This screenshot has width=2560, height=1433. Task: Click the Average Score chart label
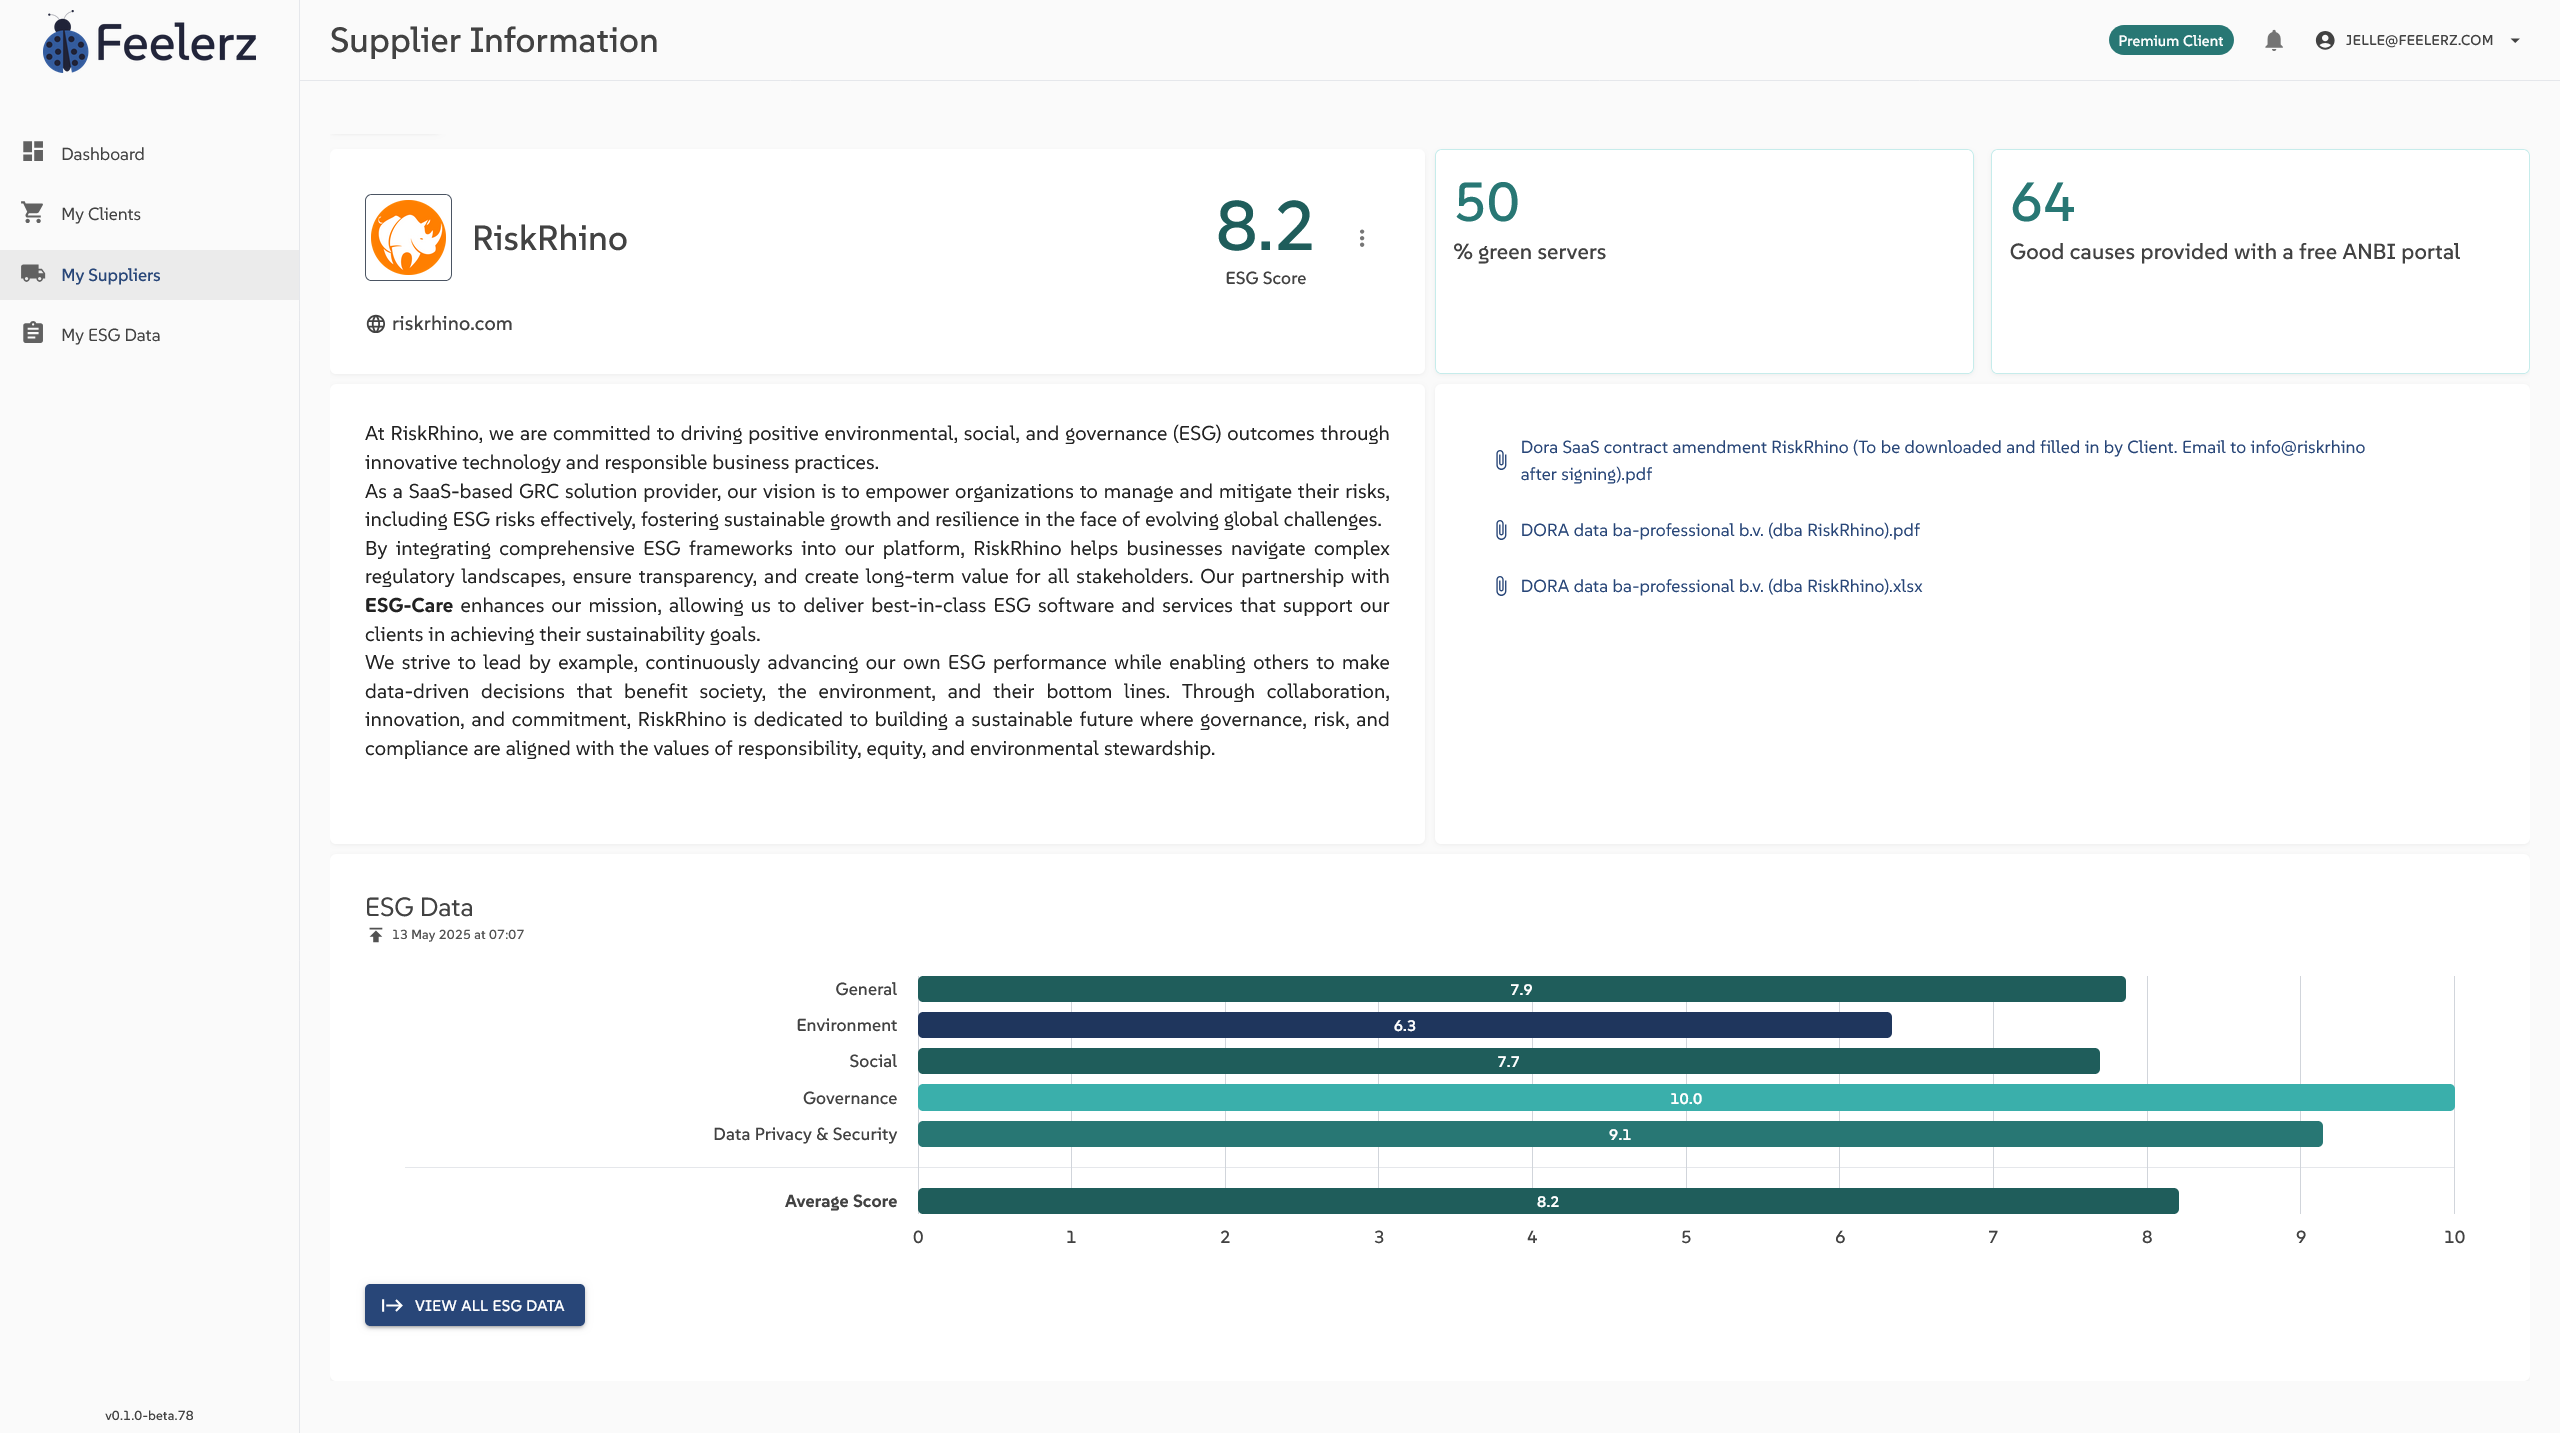click(841, 1201)
